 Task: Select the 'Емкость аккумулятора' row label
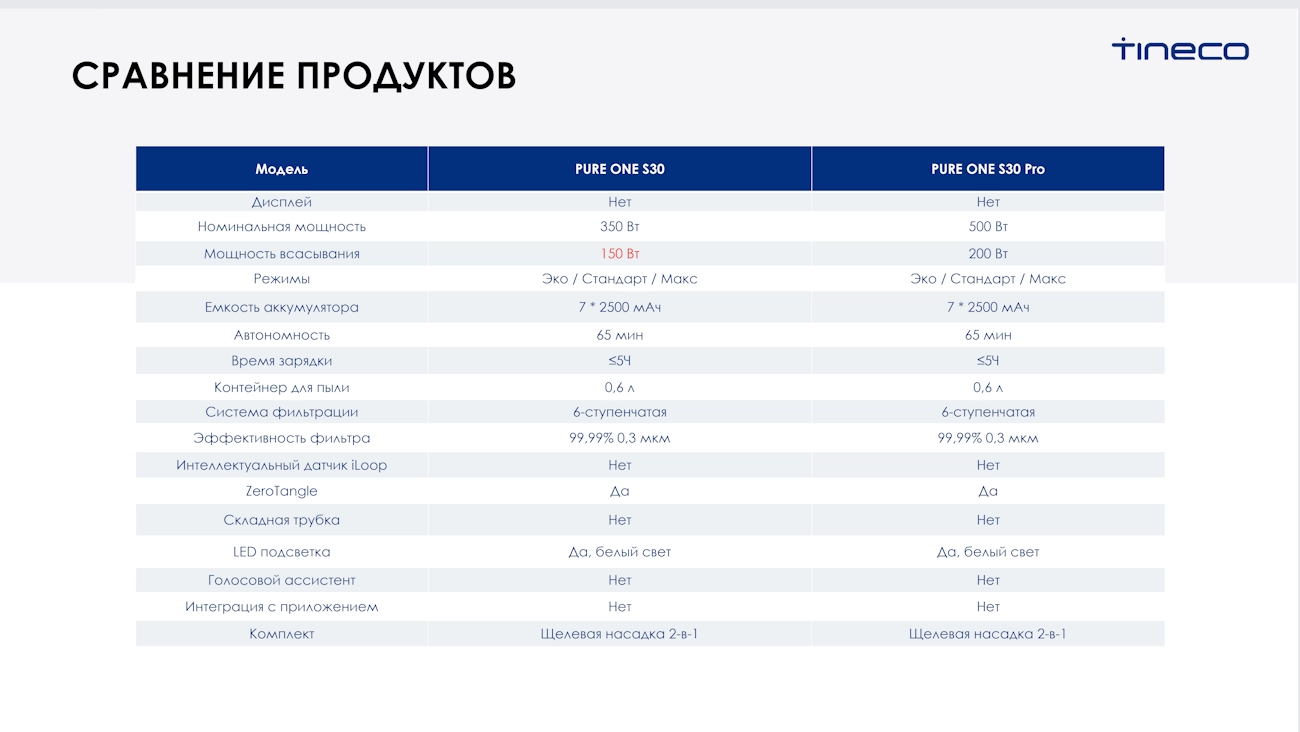[282, 307]
